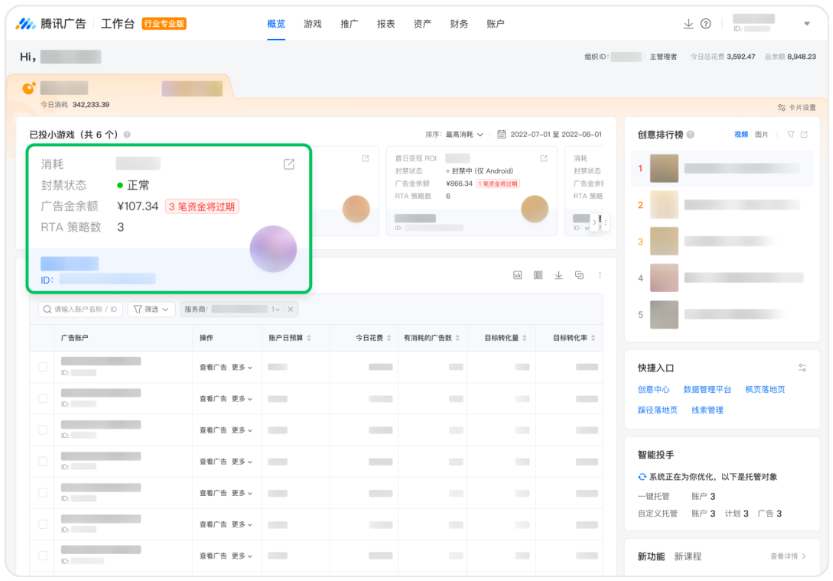Switch to the 报表 top navigation tab

coord(386,24)
